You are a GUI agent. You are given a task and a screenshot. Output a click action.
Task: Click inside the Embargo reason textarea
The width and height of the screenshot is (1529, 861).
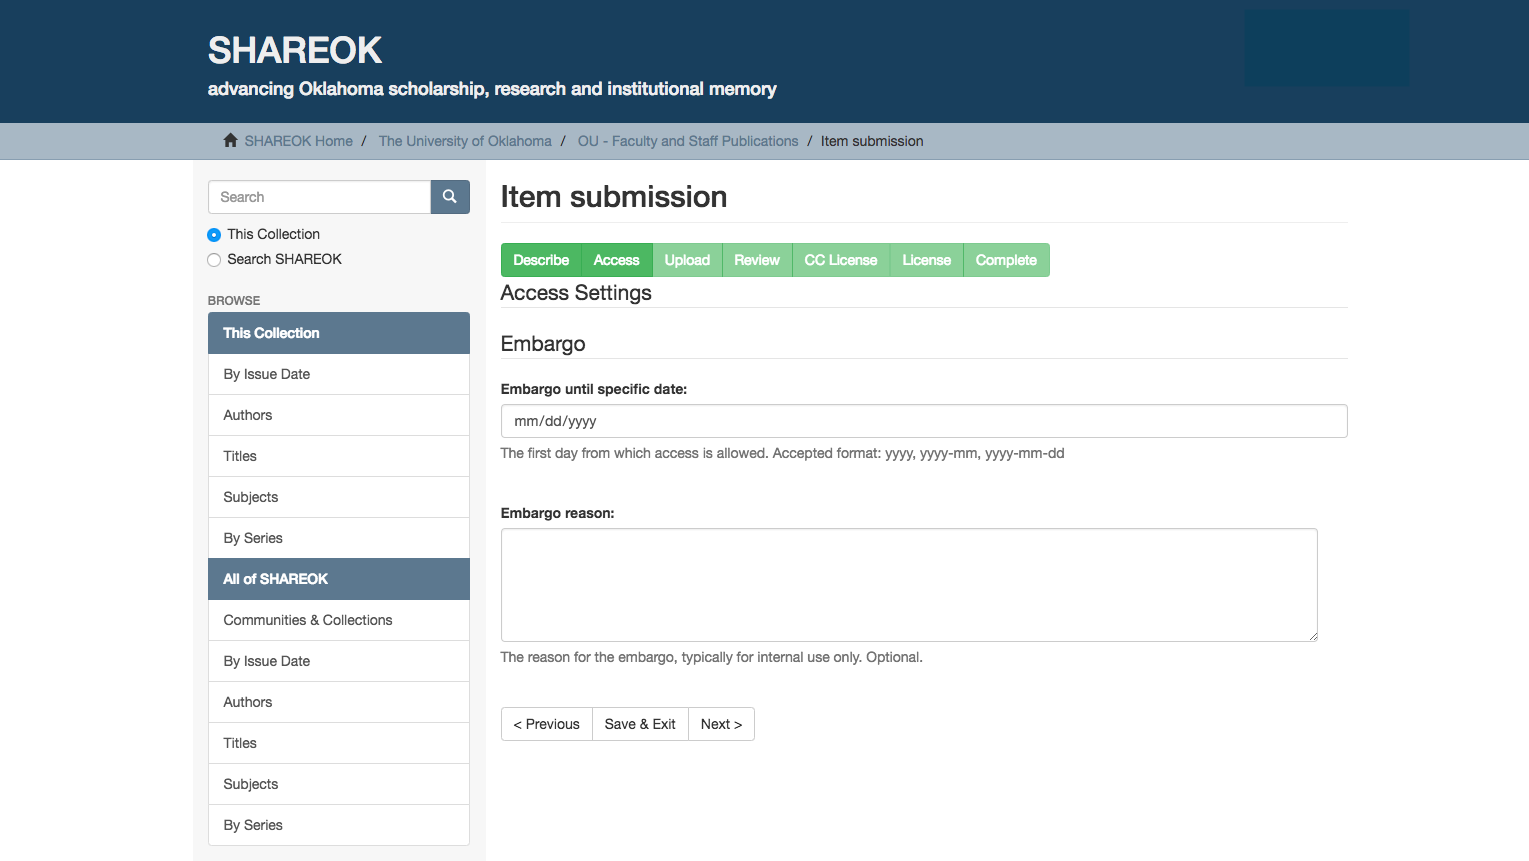tap(908, 584)
